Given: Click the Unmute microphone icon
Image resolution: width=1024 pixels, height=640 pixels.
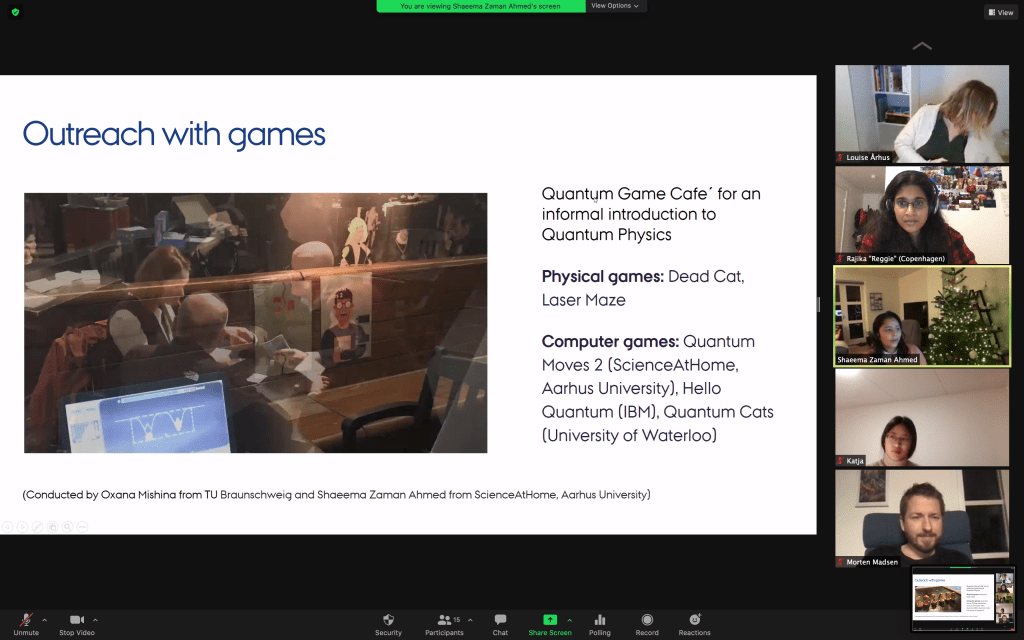Looking at the screenshot, I should [x=26, y=620].
